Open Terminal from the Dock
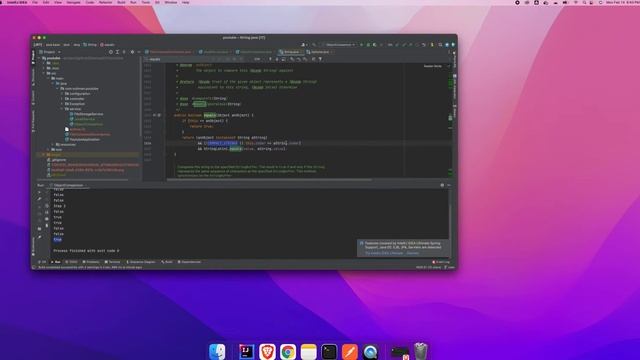 [x=329, y=351]
